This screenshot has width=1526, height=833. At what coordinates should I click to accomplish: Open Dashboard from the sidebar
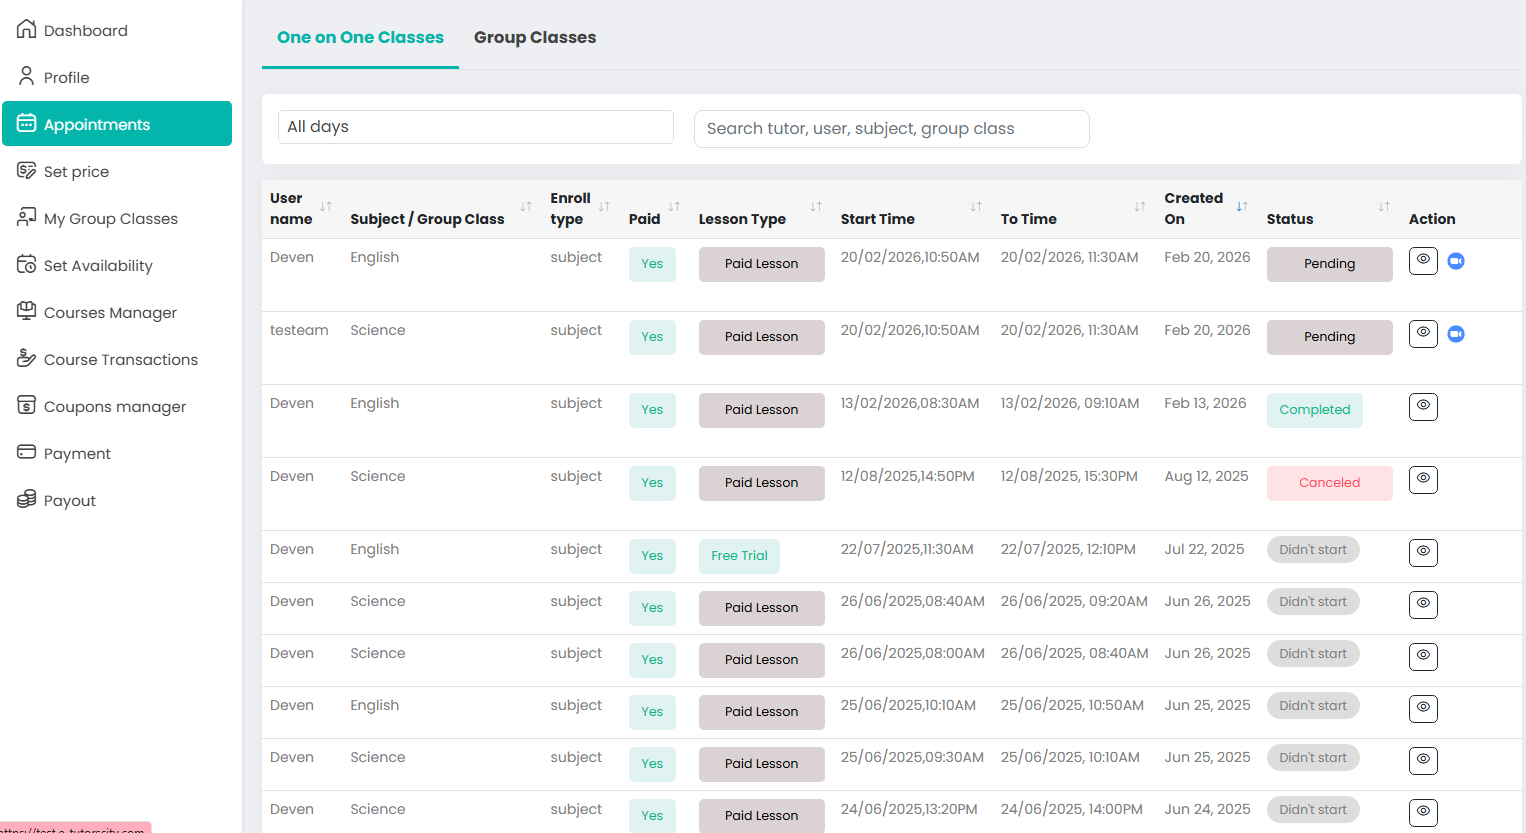coord(117,30)
